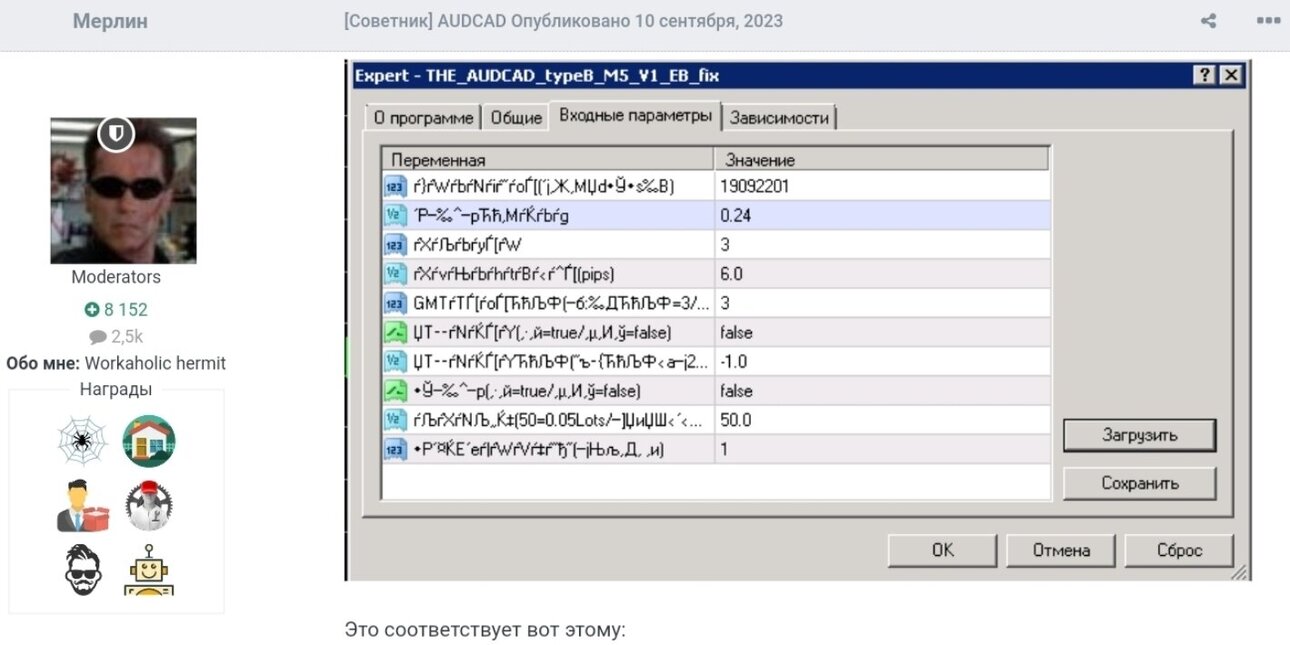Click the 'Workaholic hermit' about text
Image resolution: width=1290 pixels, height=645 pixels.
click(155, 363)
